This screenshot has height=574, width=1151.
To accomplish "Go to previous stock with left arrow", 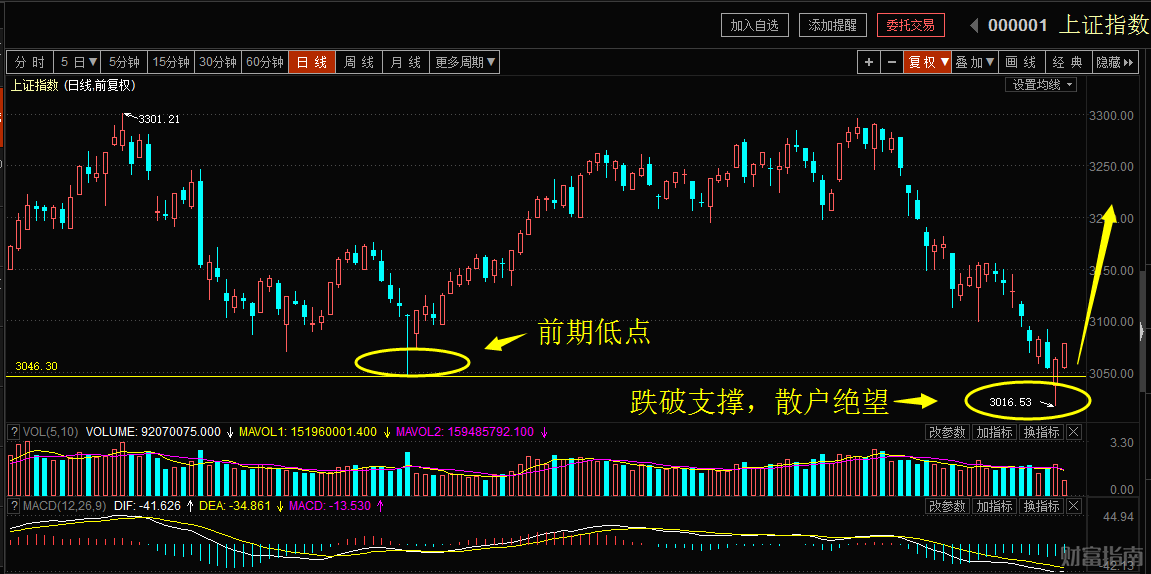I will click(974, 26).
